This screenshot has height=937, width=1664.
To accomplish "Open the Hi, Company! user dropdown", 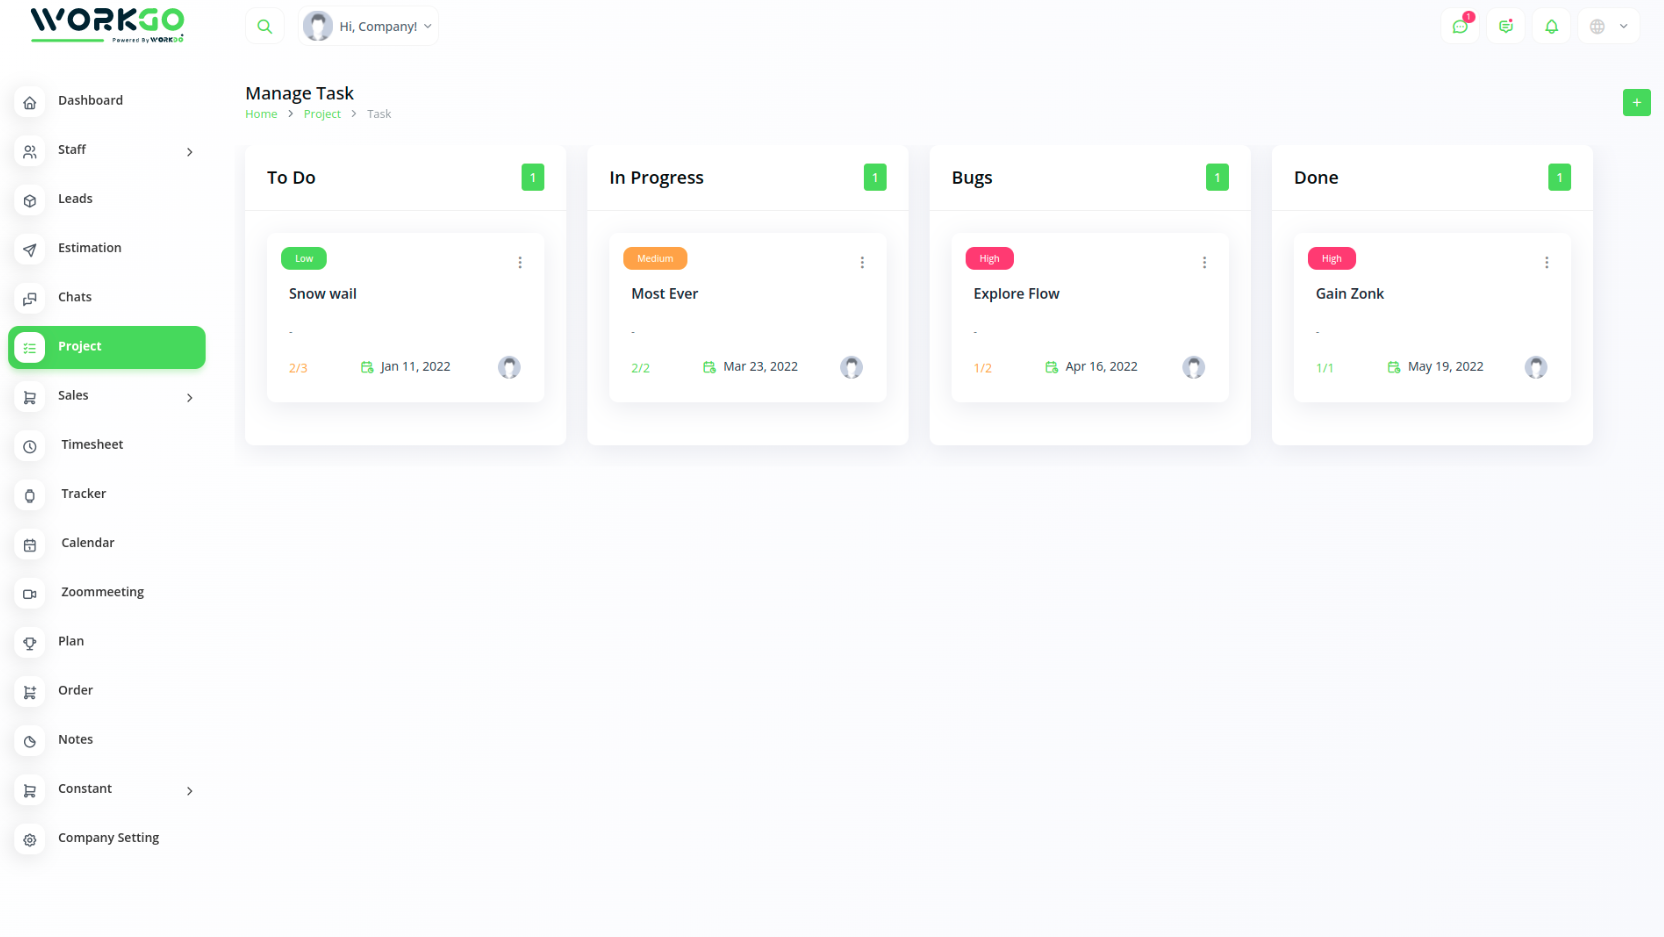I will [369, 27].
